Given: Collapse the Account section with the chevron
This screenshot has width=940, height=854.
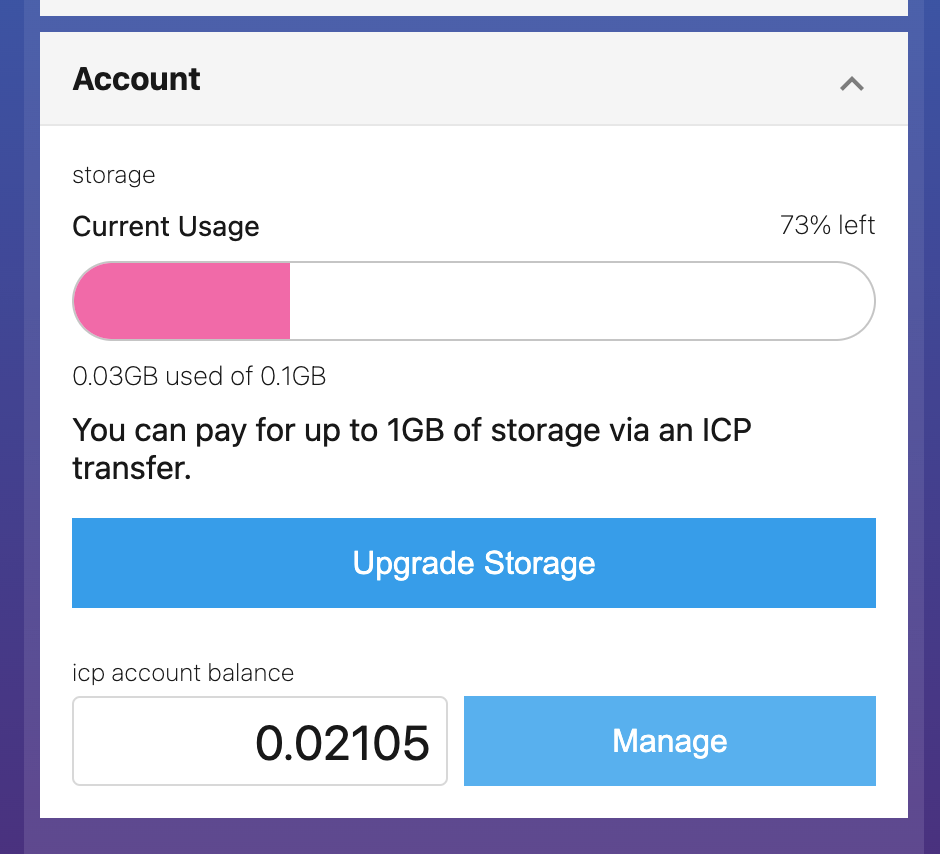Looking at the screenshot, I should [851, 83].
